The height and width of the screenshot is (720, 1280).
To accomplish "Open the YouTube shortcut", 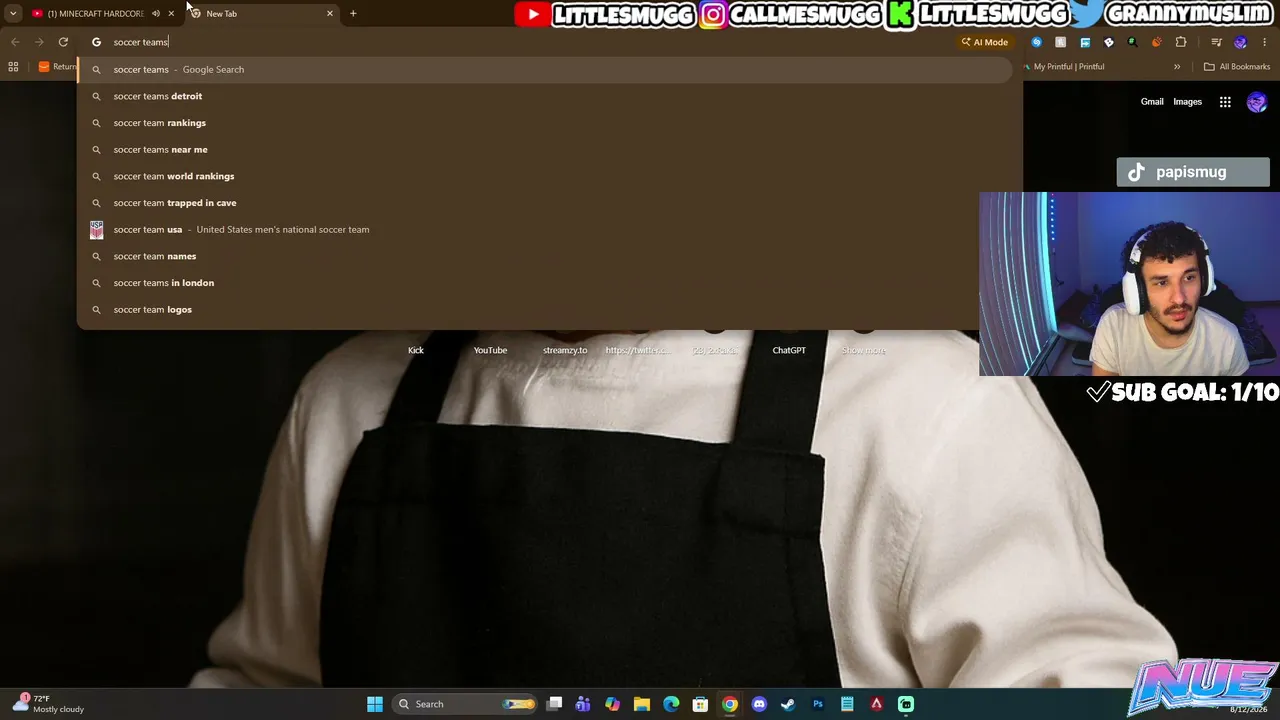I will (490, 350).
